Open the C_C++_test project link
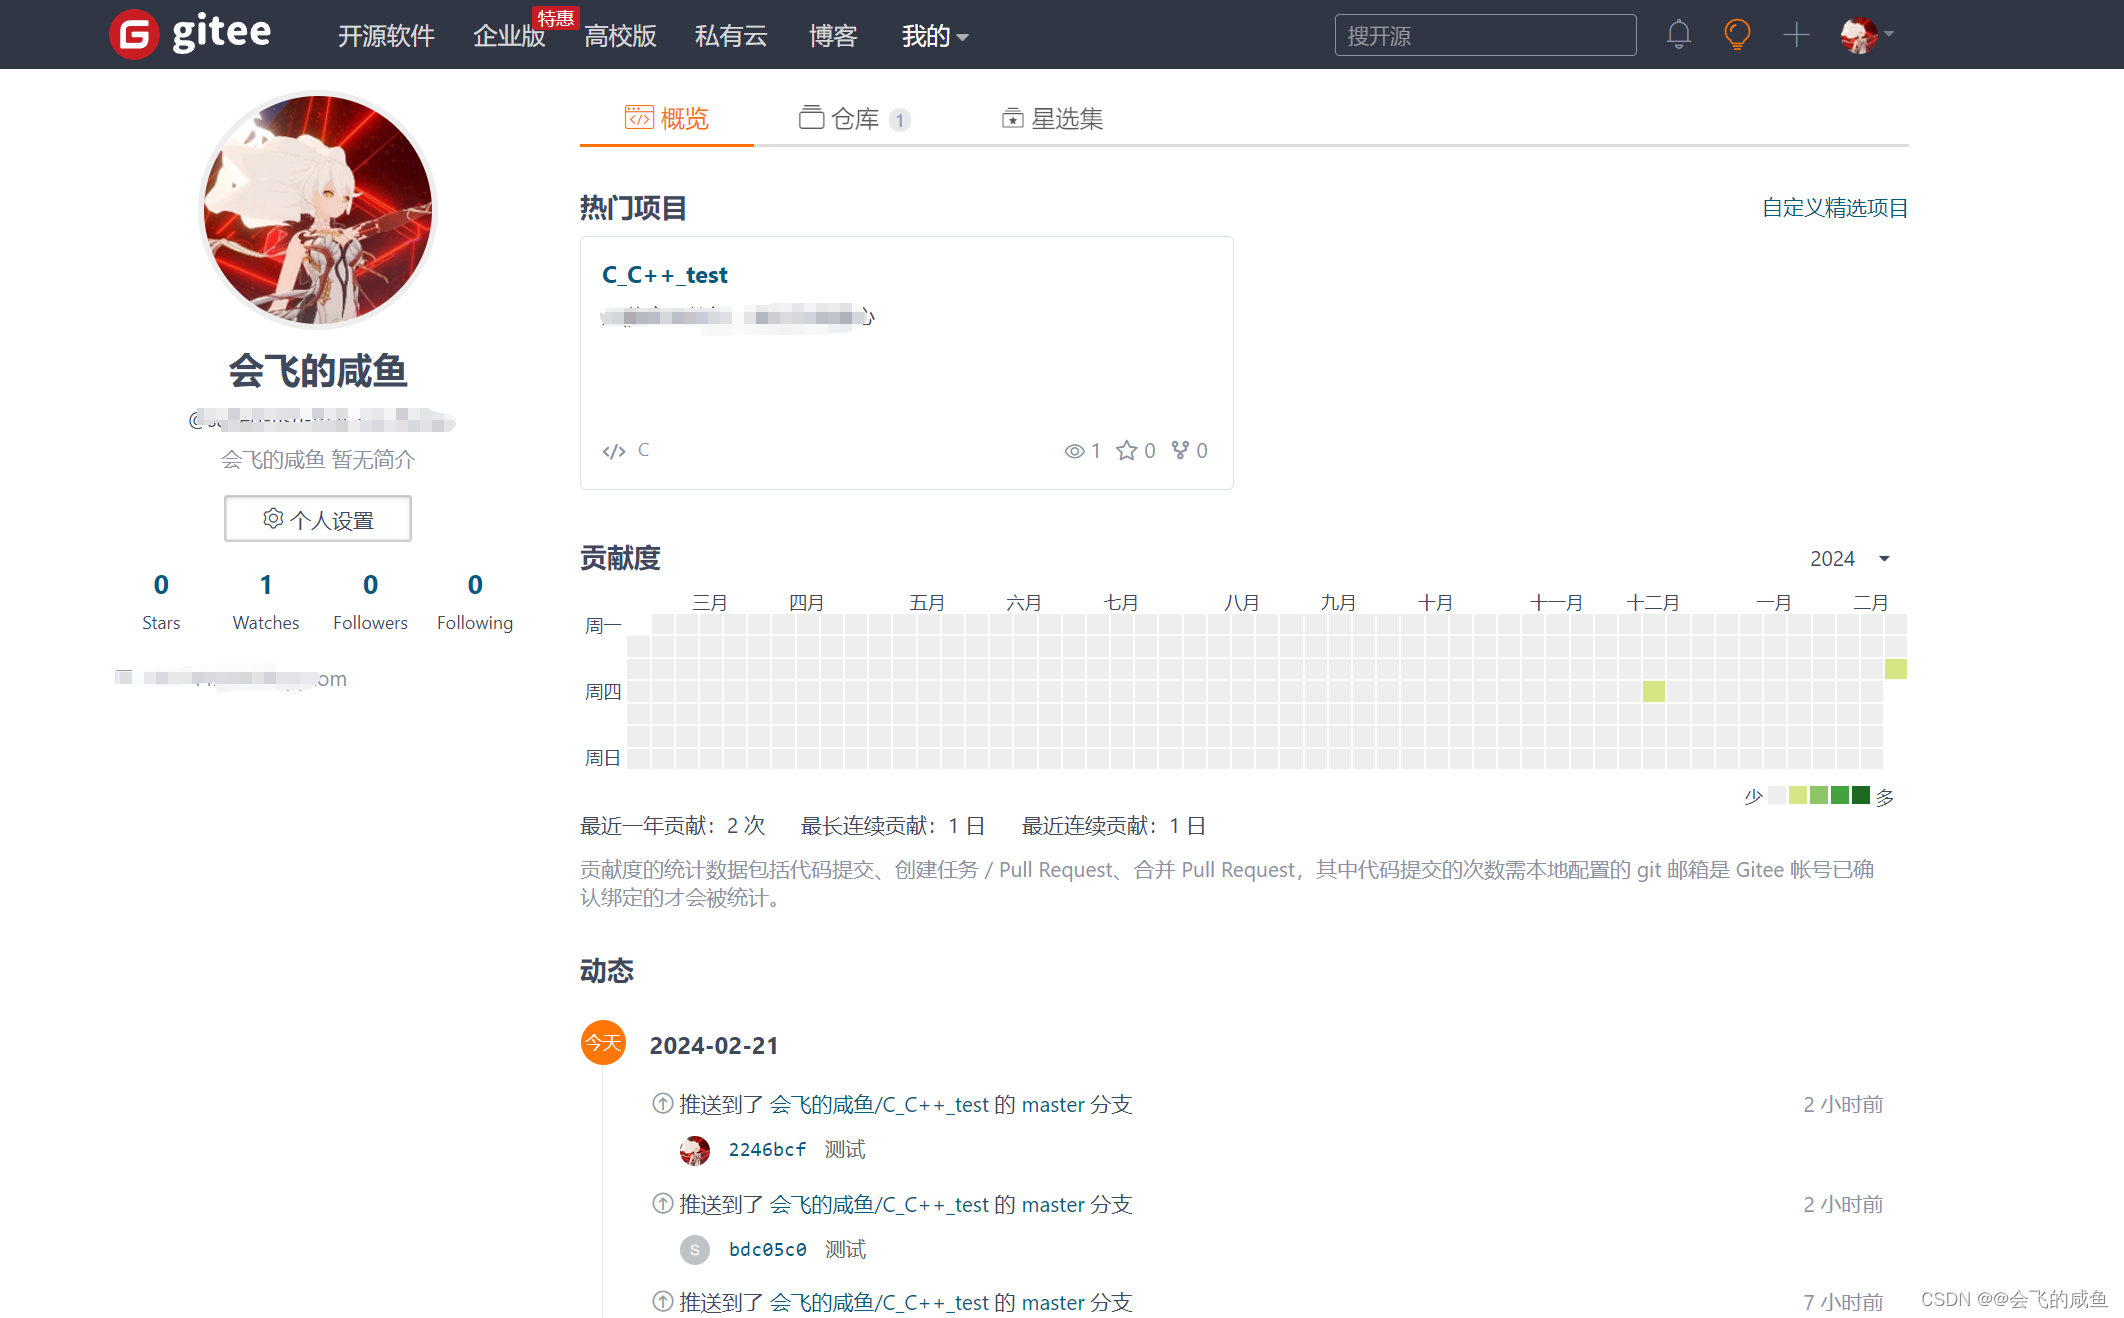Image resolution: width=2124 pixels, height=1318 pixels. (665, 275)
